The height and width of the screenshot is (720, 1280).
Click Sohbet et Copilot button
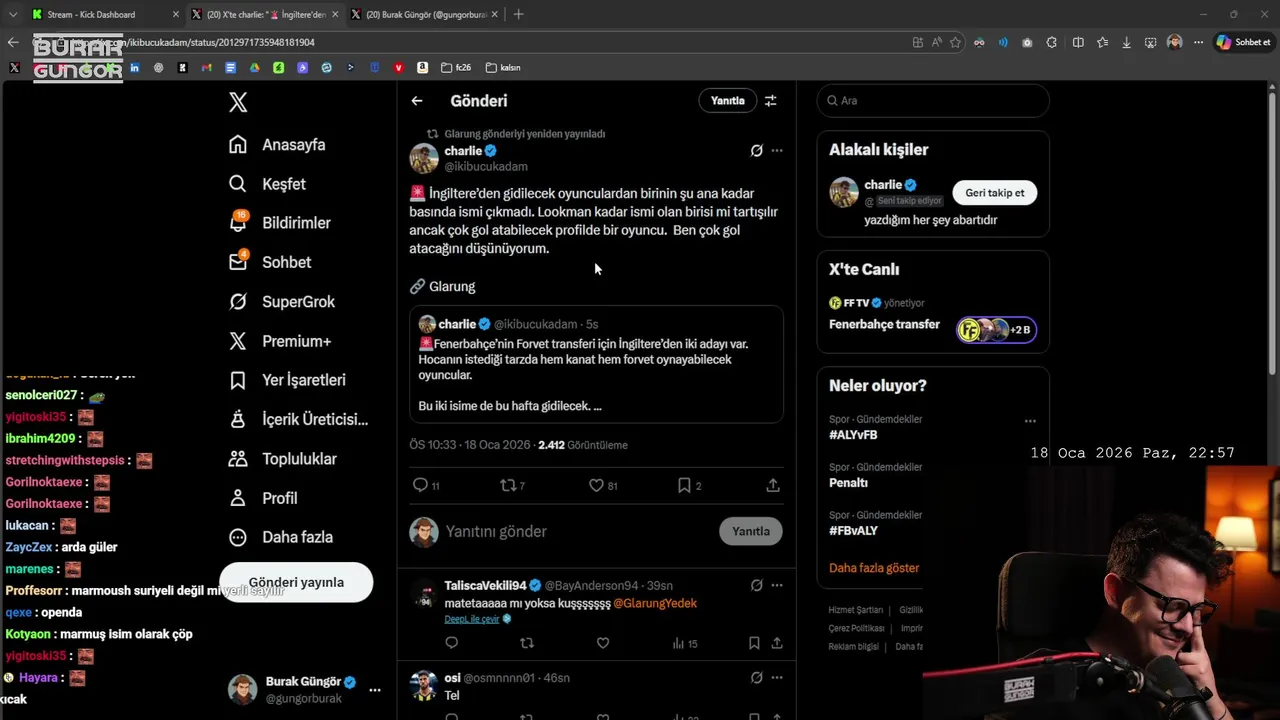(x=1243, y=42)
